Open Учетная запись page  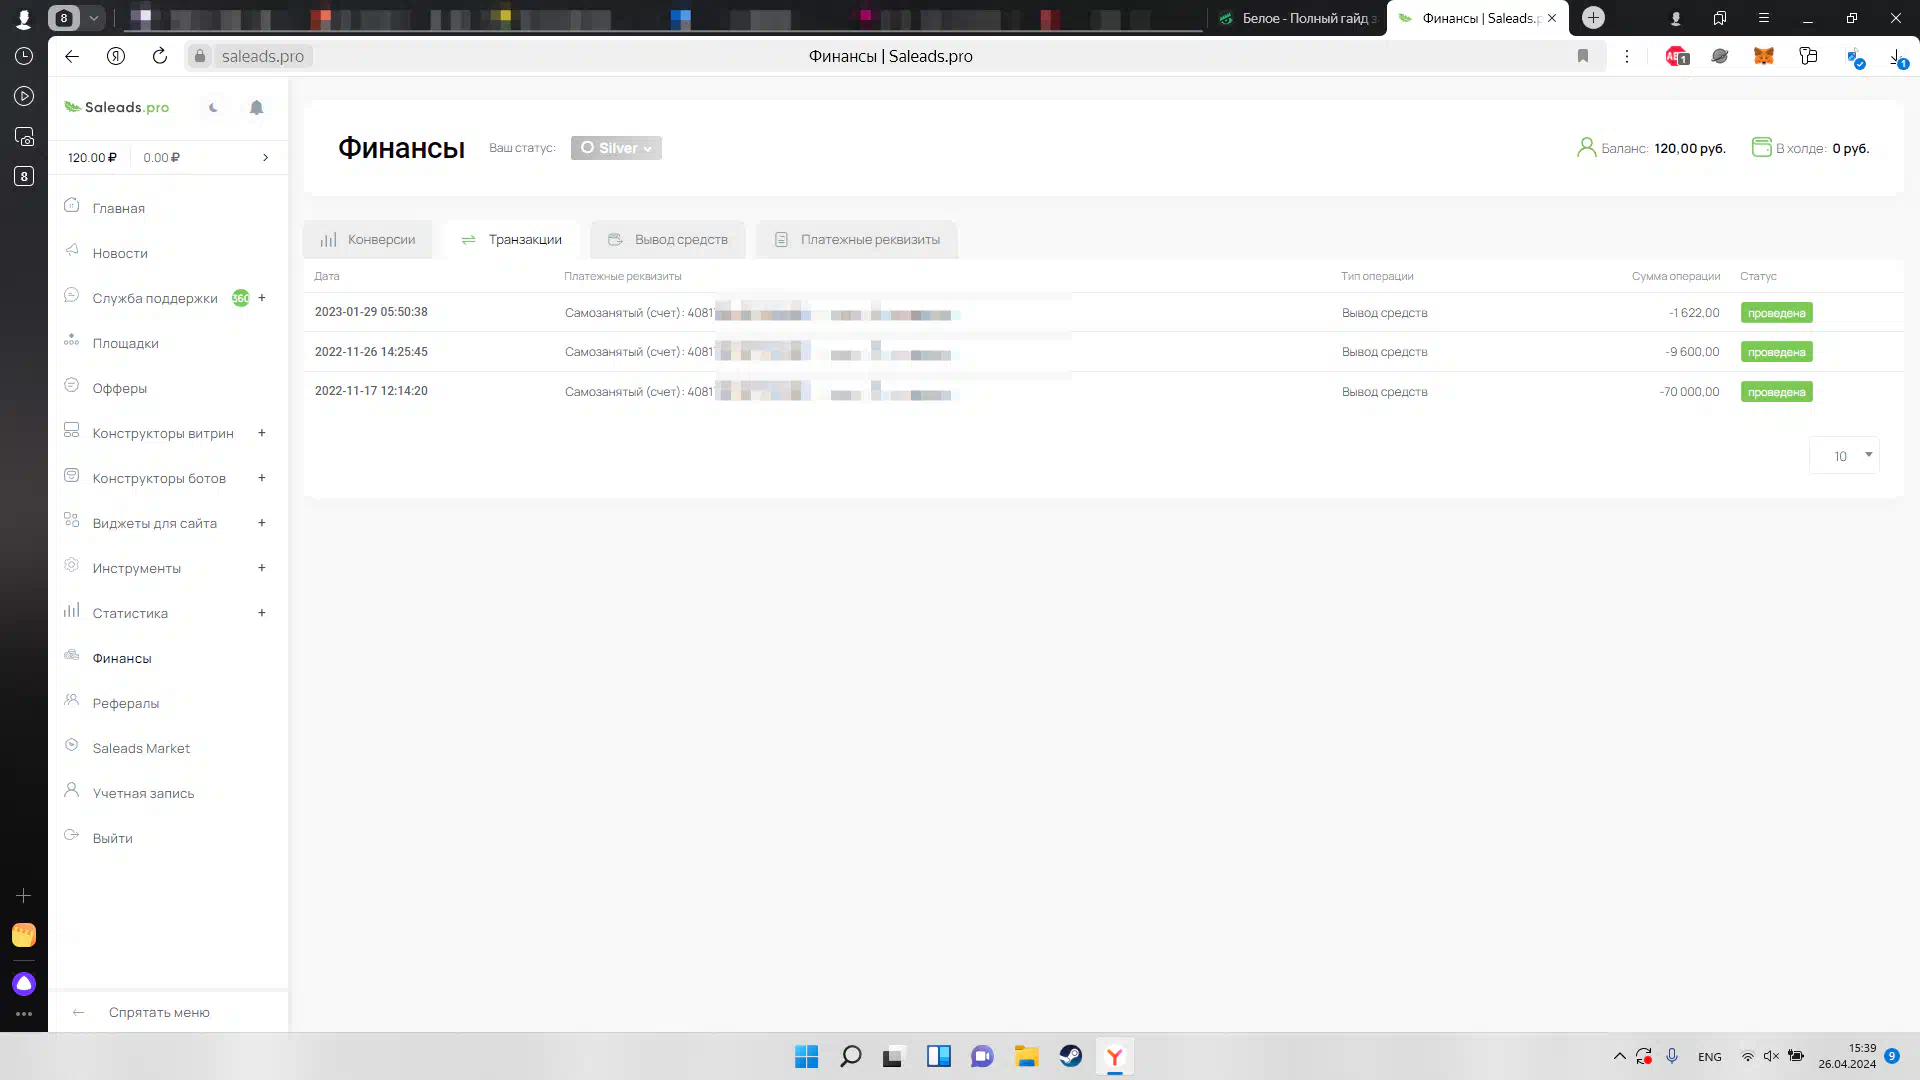tap(143, 793)
